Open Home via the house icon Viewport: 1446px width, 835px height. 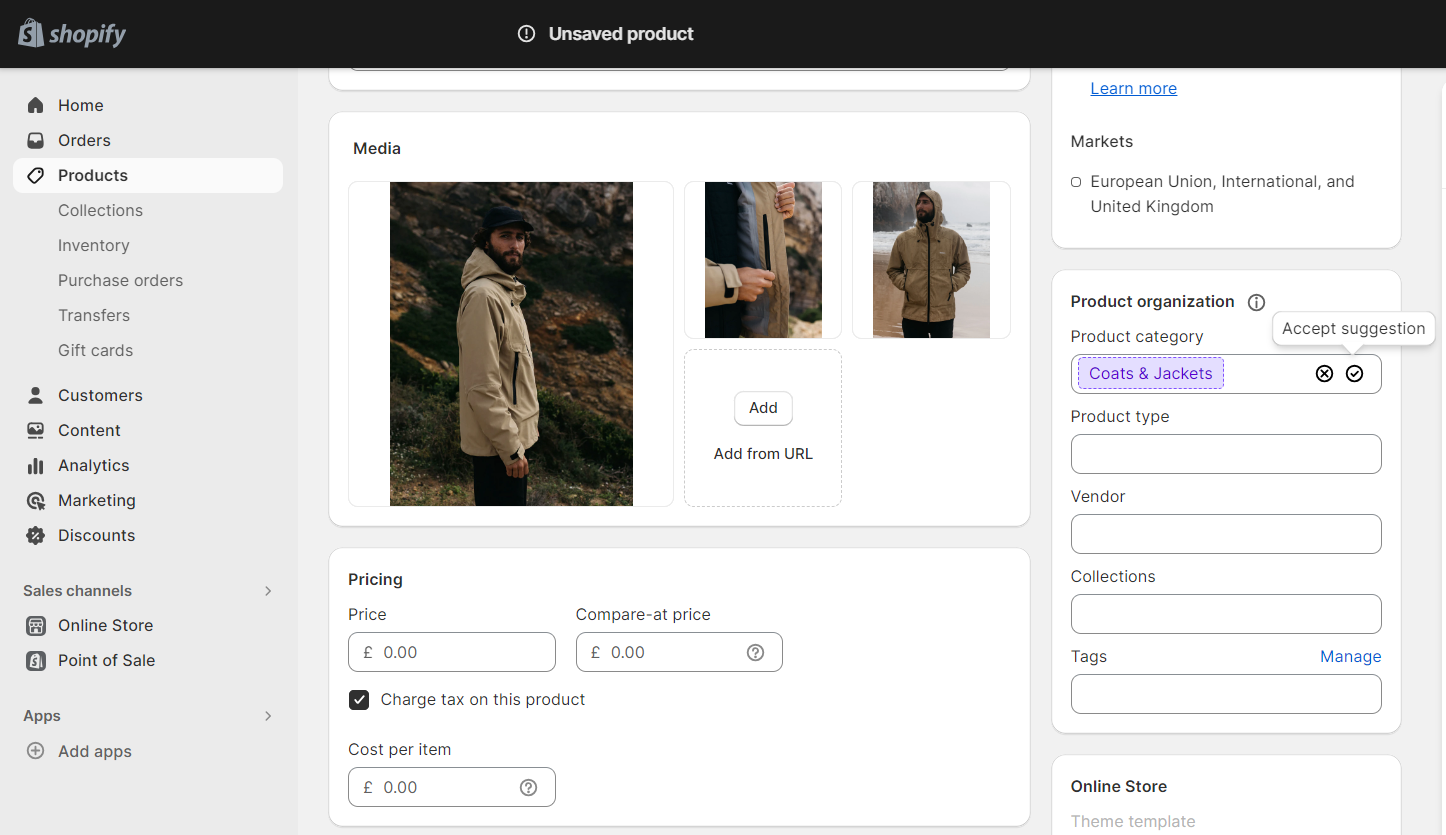point(35,105)
